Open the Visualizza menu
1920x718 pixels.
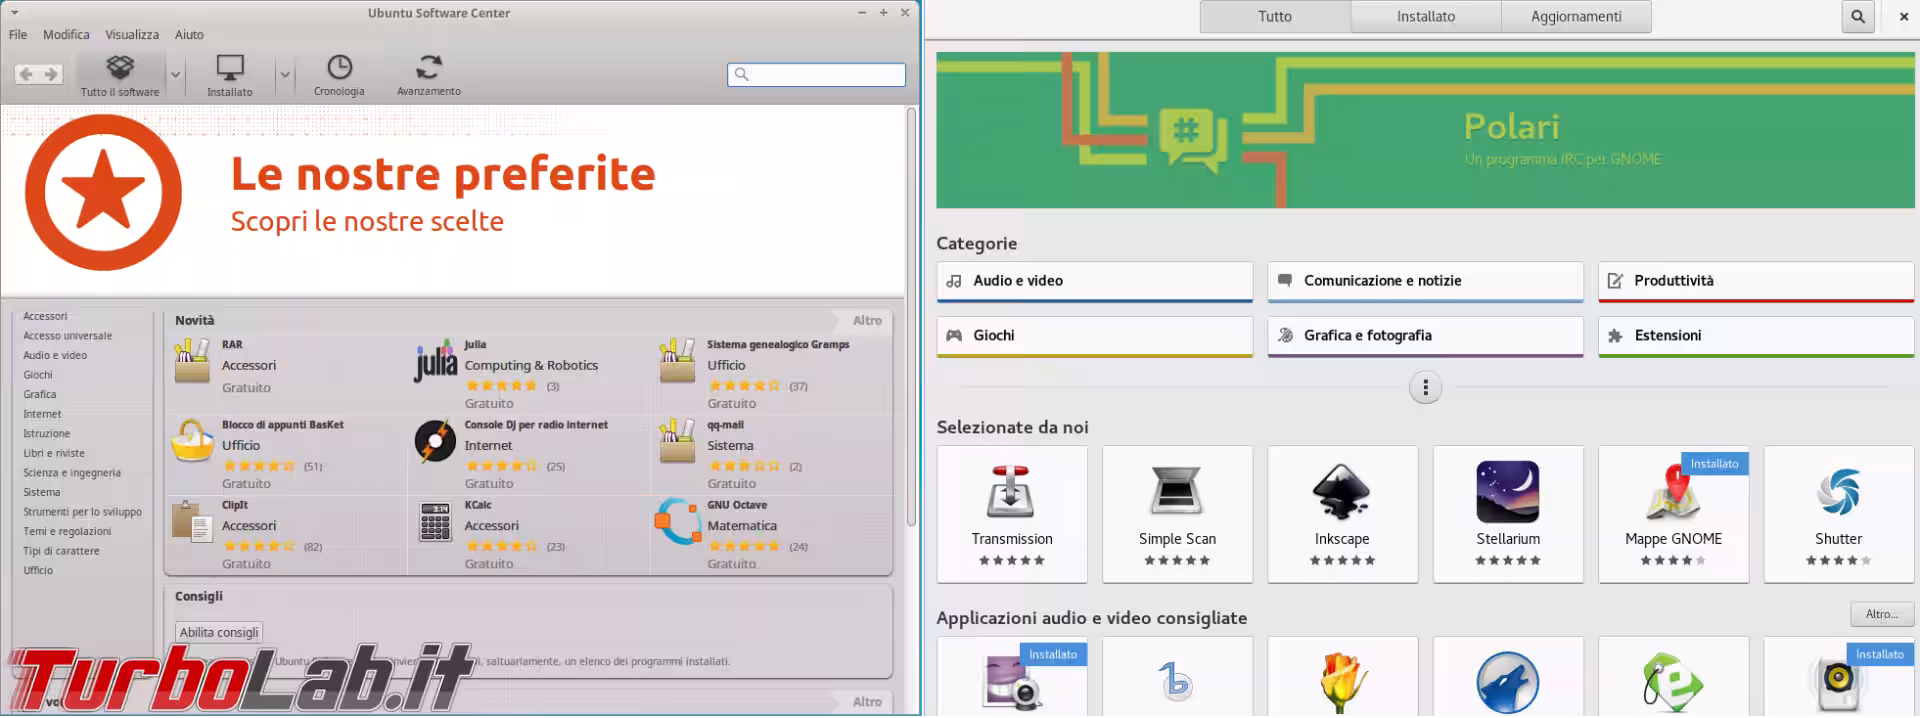click(x=132, y=34)
